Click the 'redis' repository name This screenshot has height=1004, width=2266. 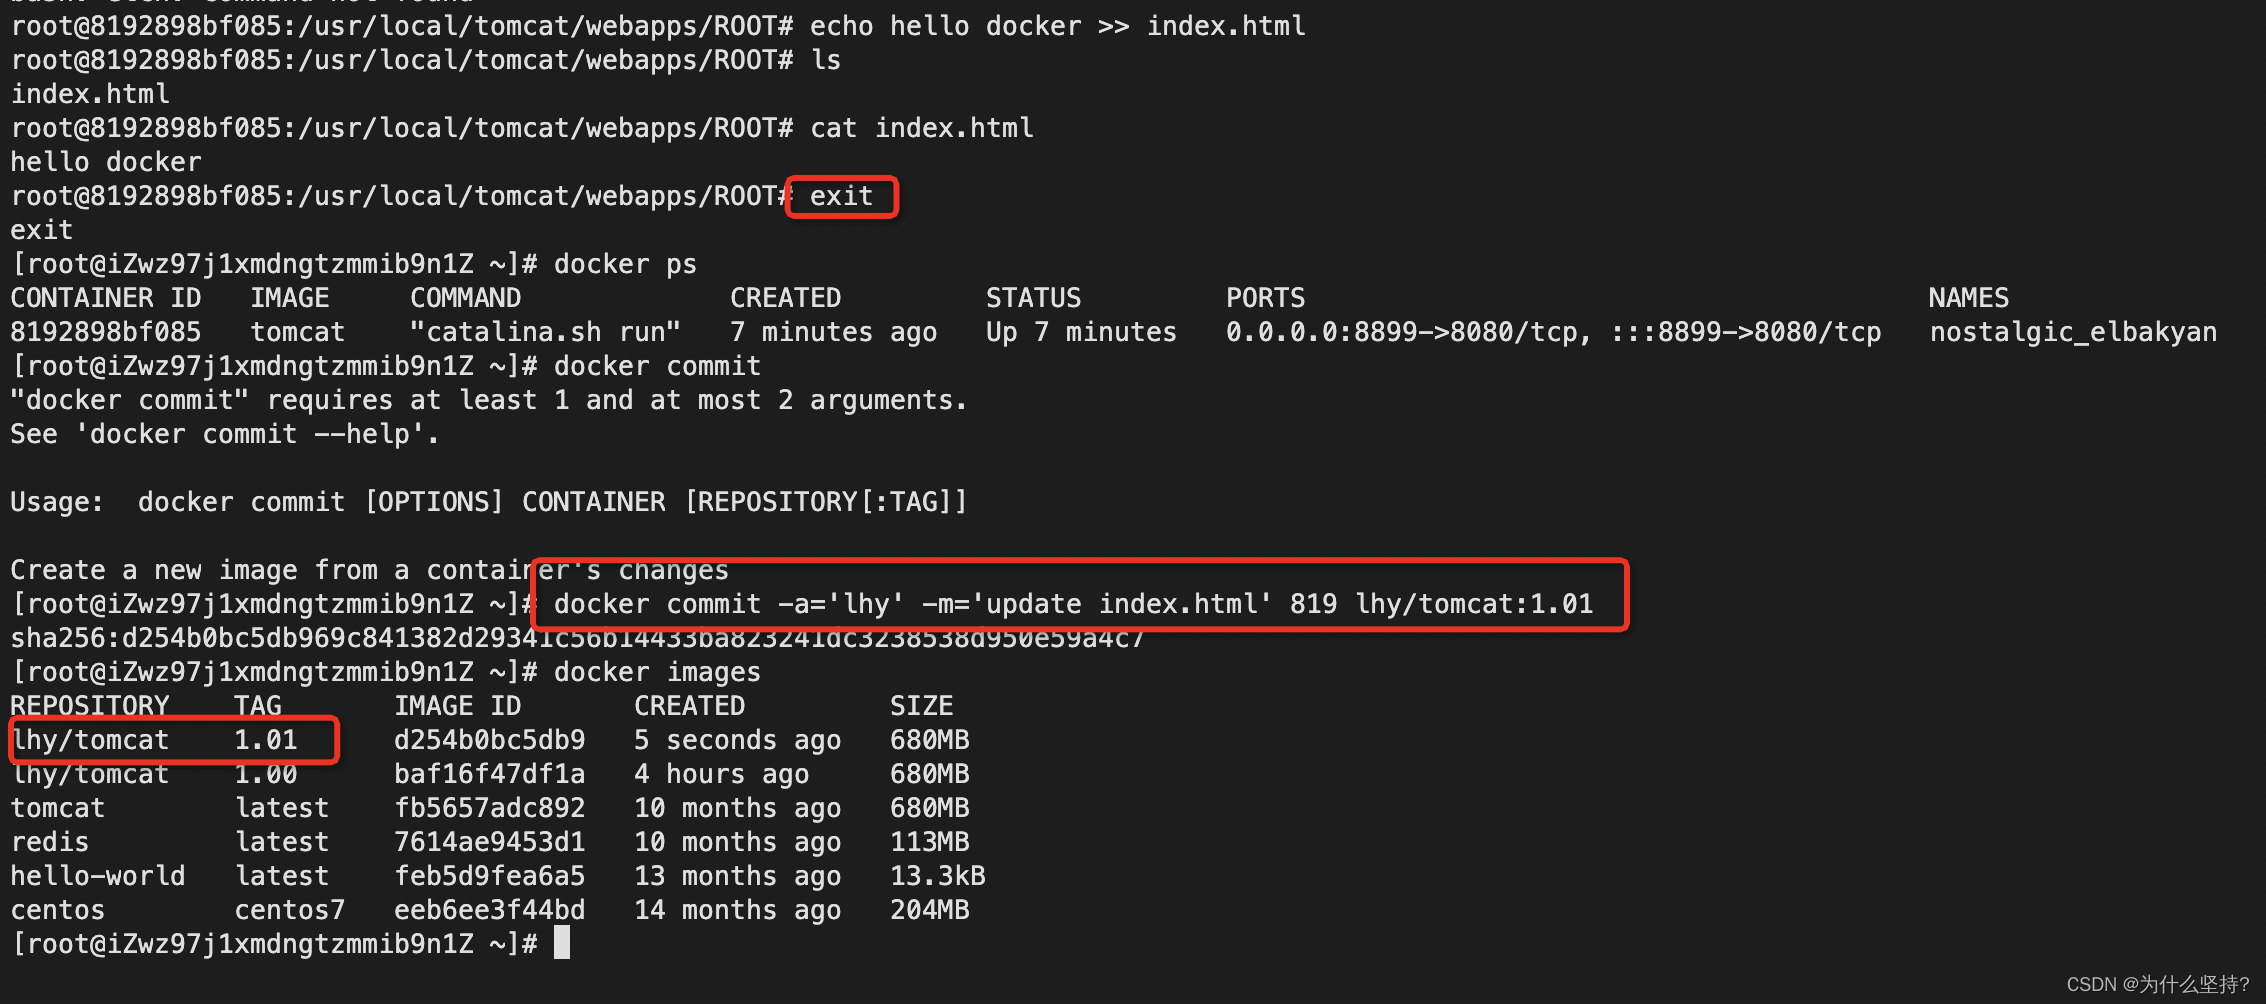(50, 842)
